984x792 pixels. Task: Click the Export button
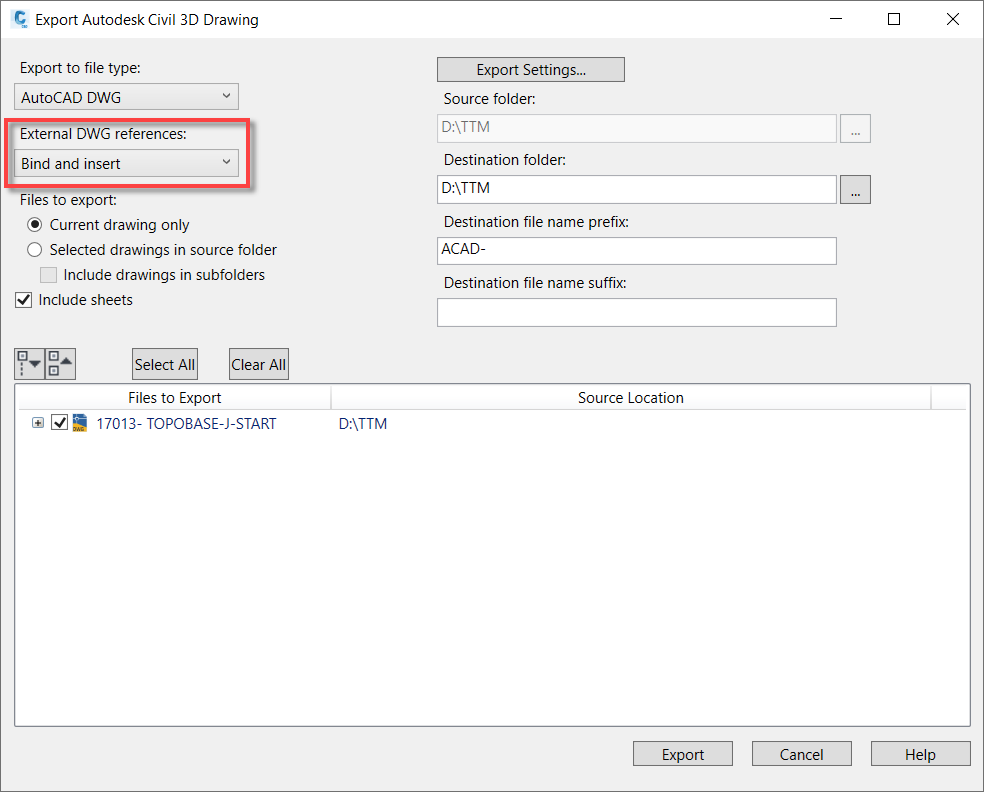[x=682, y=753]
